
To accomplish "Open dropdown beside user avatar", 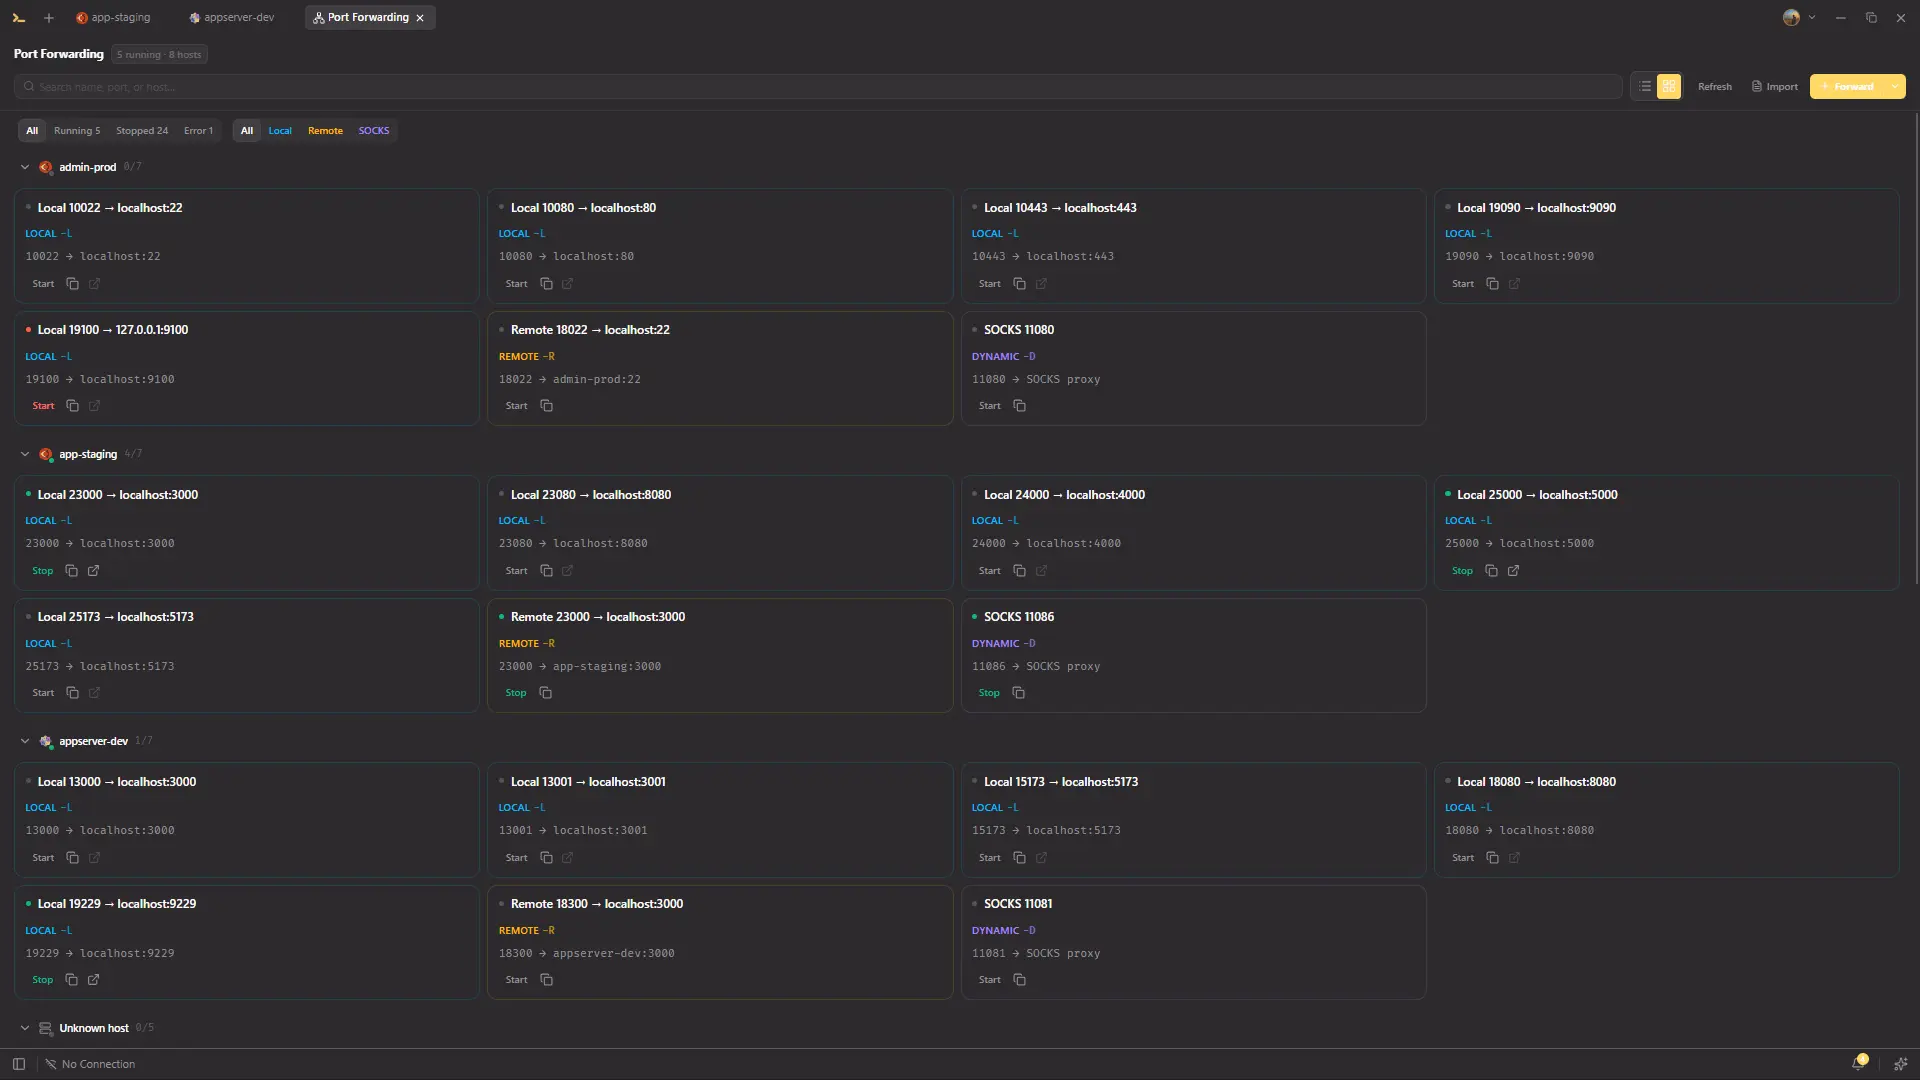I will [1812, 18].
